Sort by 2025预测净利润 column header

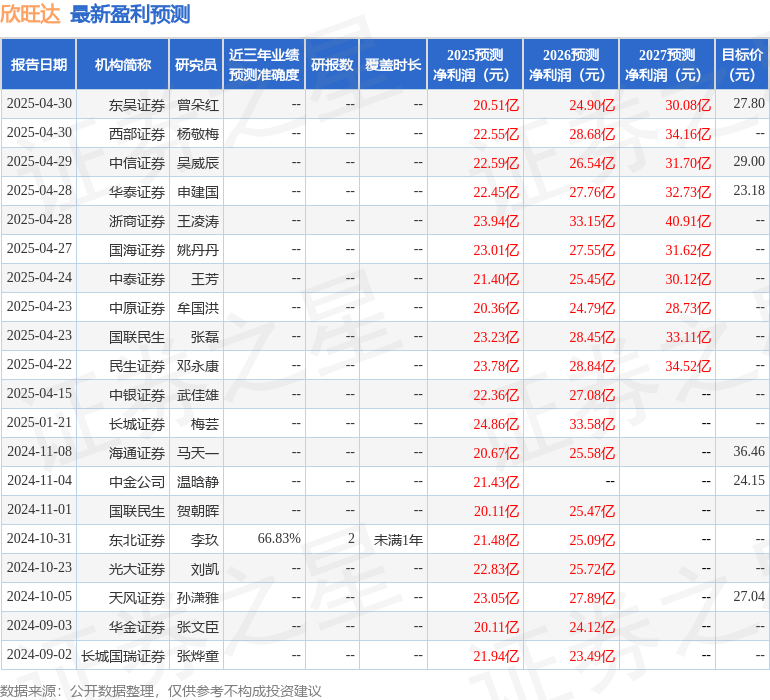[x=475, y=65]
